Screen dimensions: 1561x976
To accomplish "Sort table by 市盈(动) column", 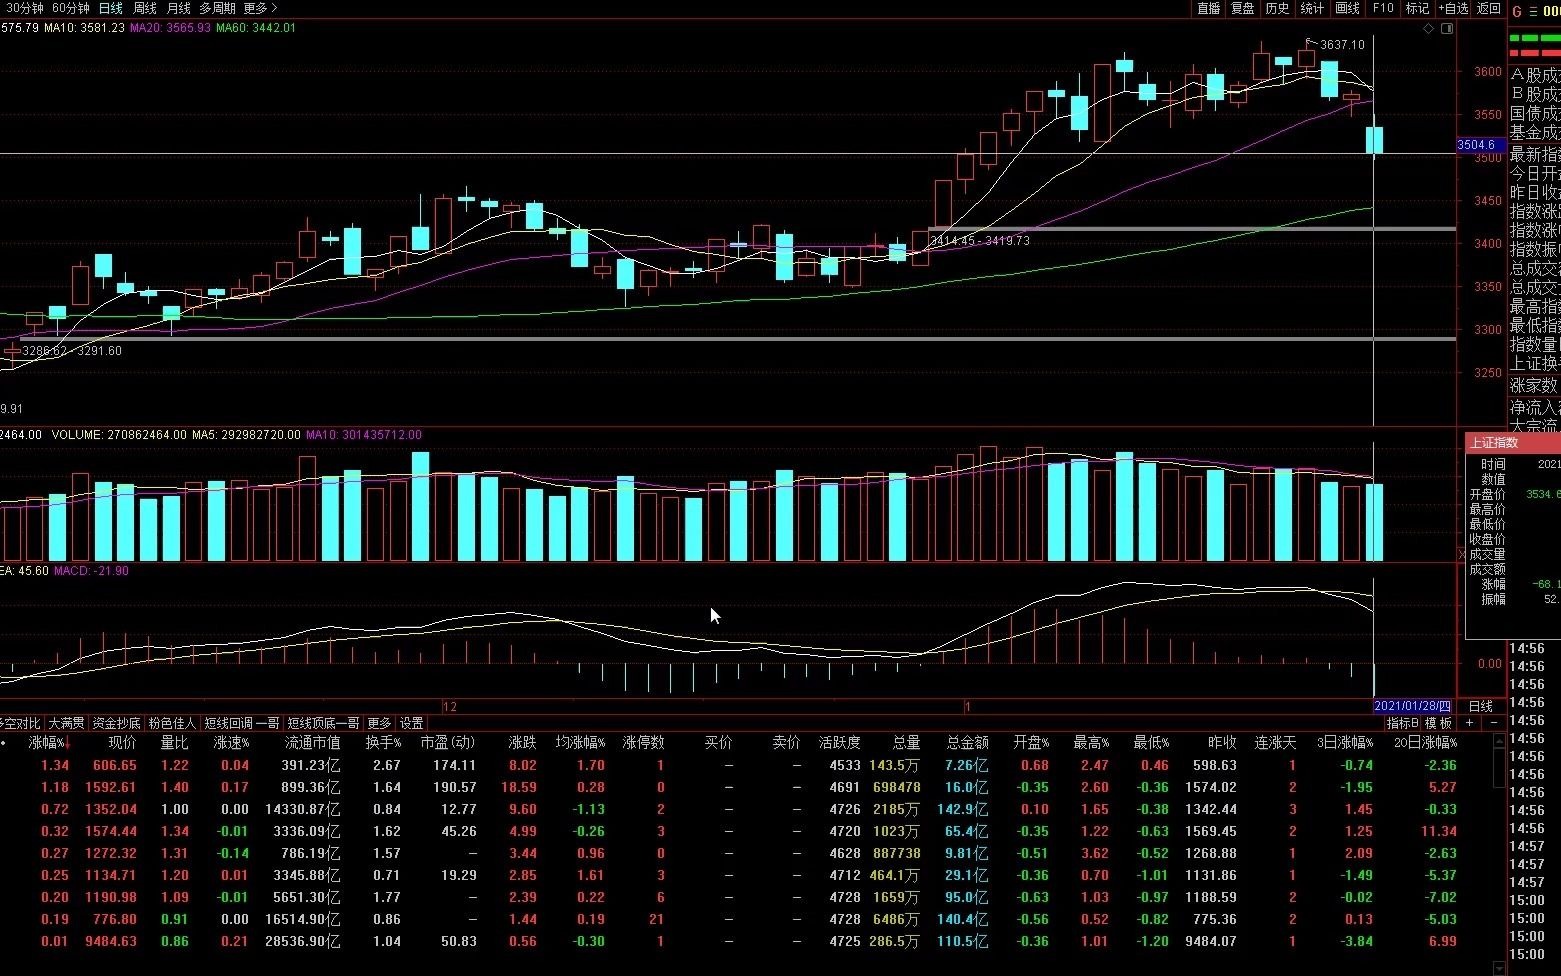I will click(x=447, y=743).
